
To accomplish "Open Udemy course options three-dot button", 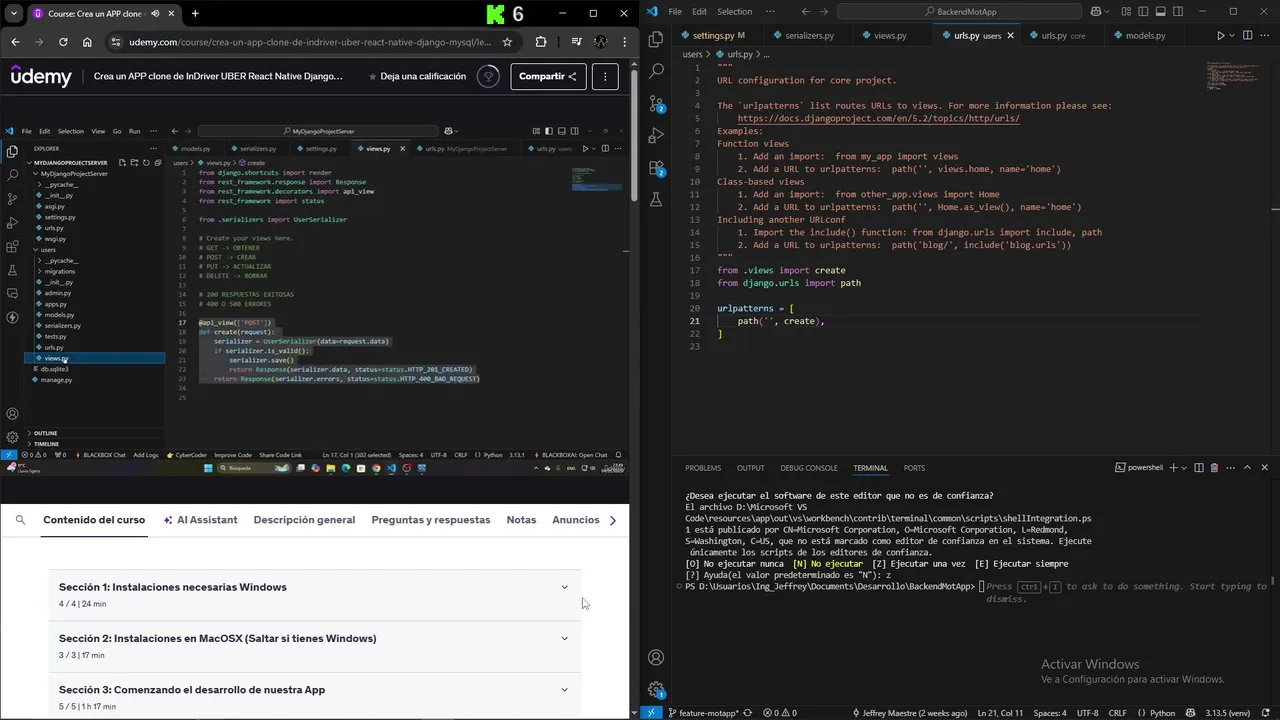I will point(604,76).
